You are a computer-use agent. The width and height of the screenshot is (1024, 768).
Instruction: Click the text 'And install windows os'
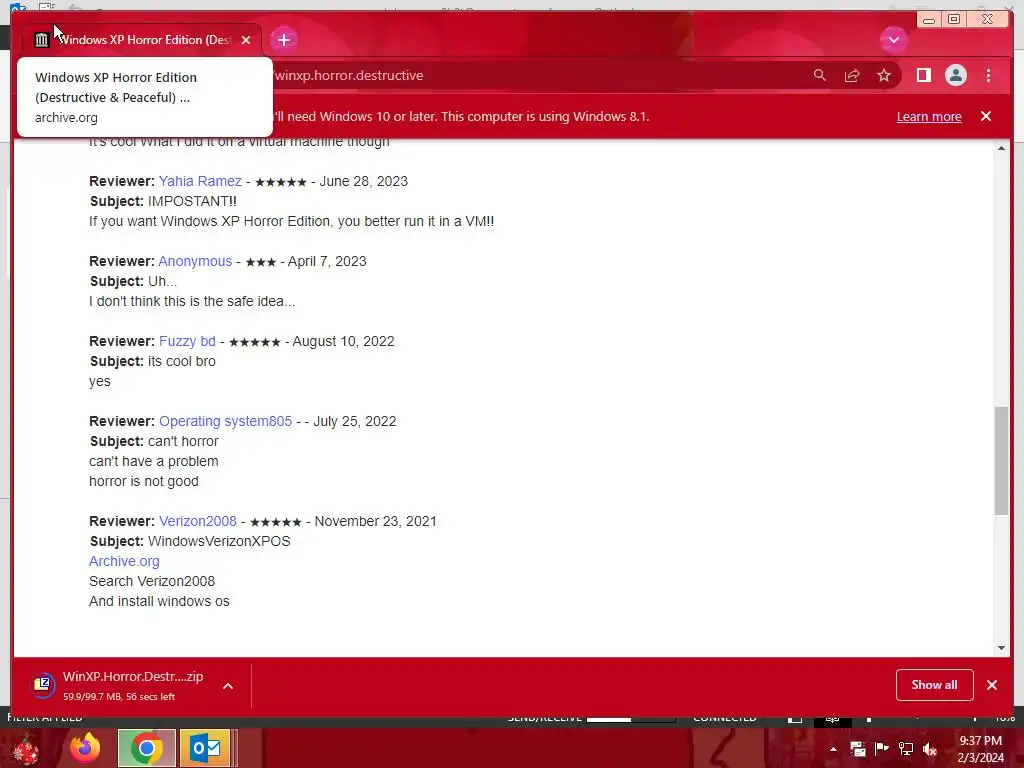(159, 601)
